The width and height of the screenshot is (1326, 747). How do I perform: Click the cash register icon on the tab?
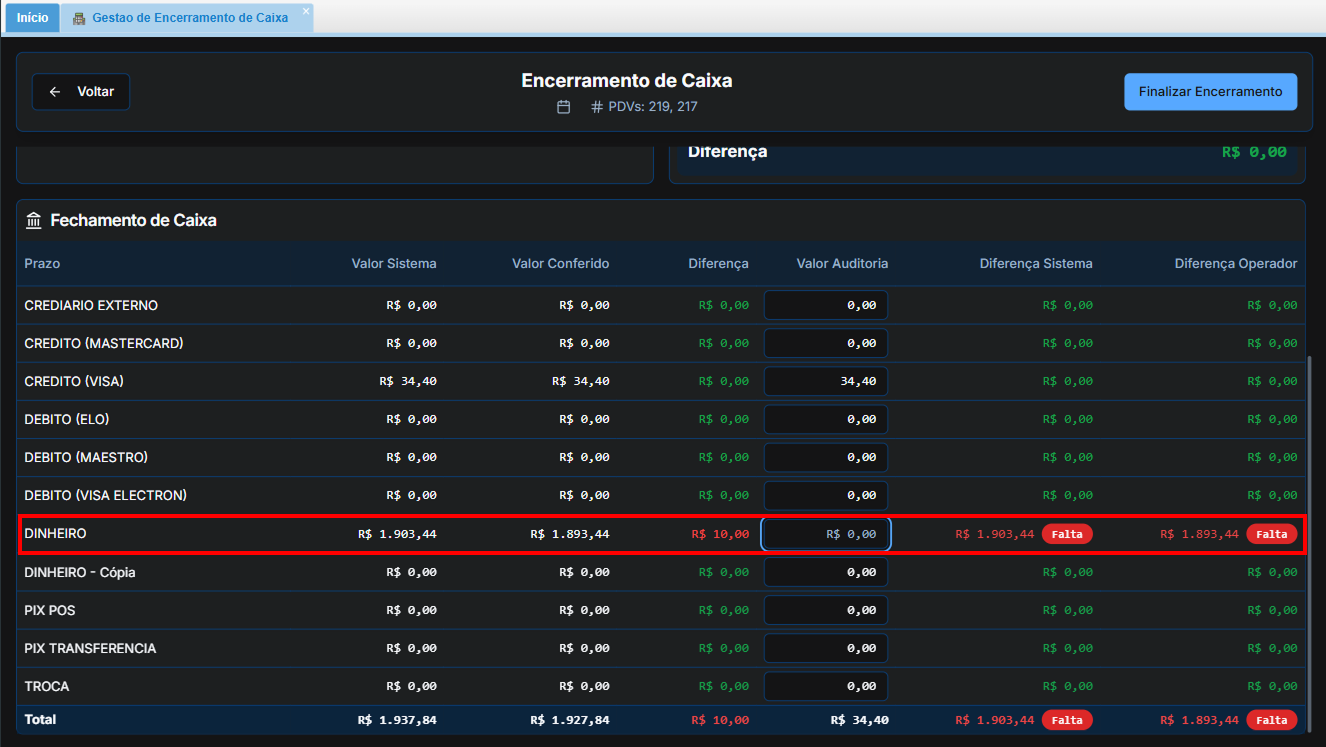click(79, 18)
